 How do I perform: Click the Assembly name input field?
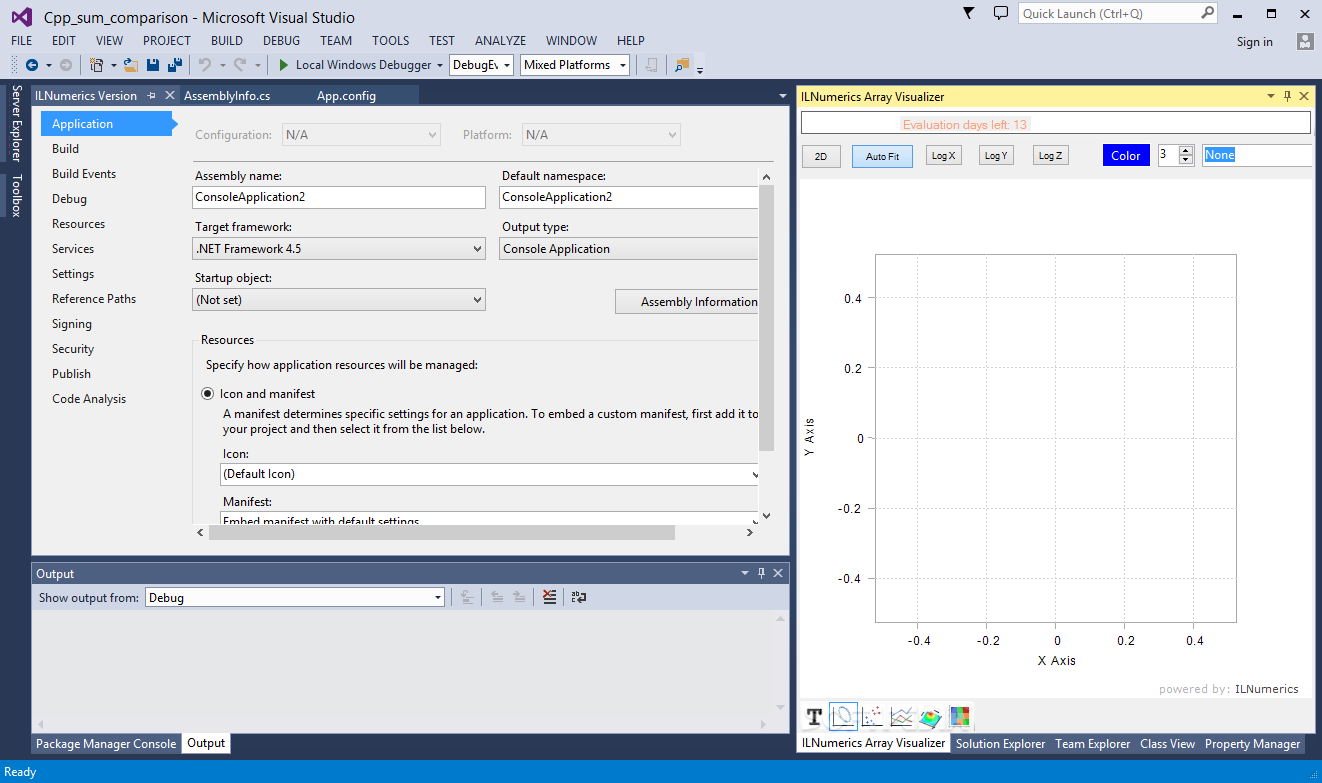(x=339, y=197)
